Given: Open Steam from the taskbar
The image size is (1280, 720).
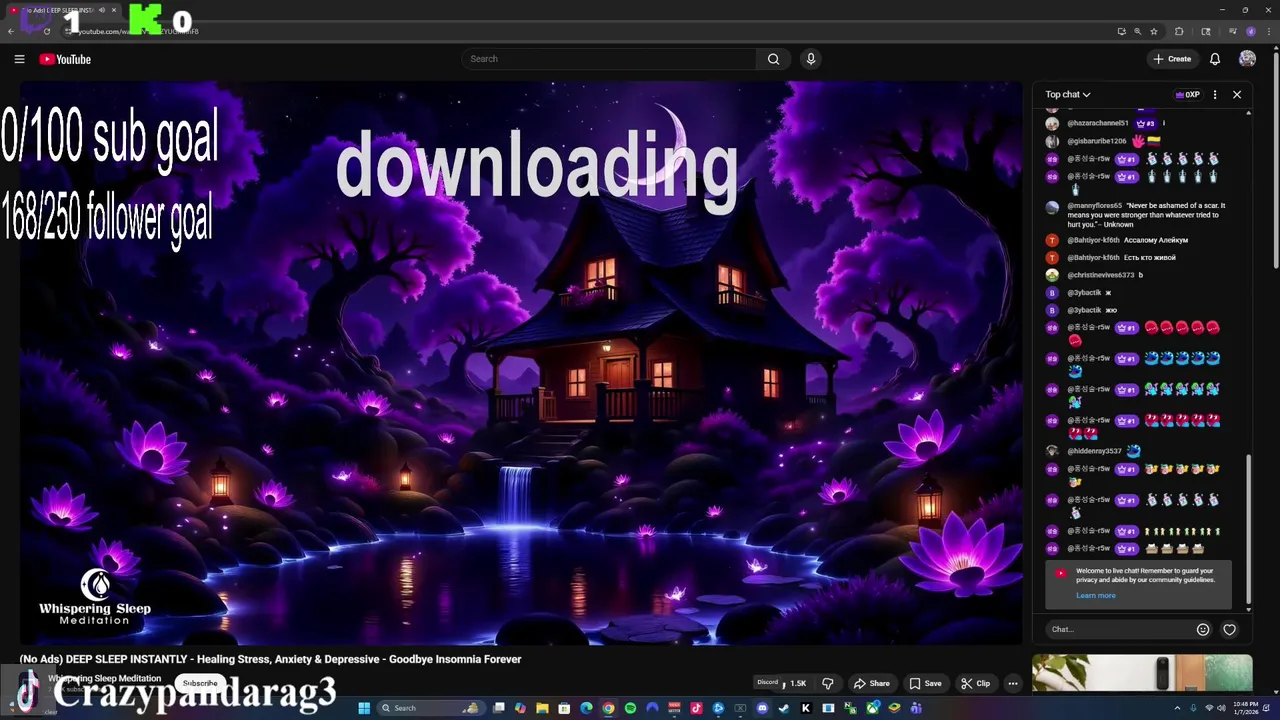Looking at the screenshot, I should click(784, 708).
